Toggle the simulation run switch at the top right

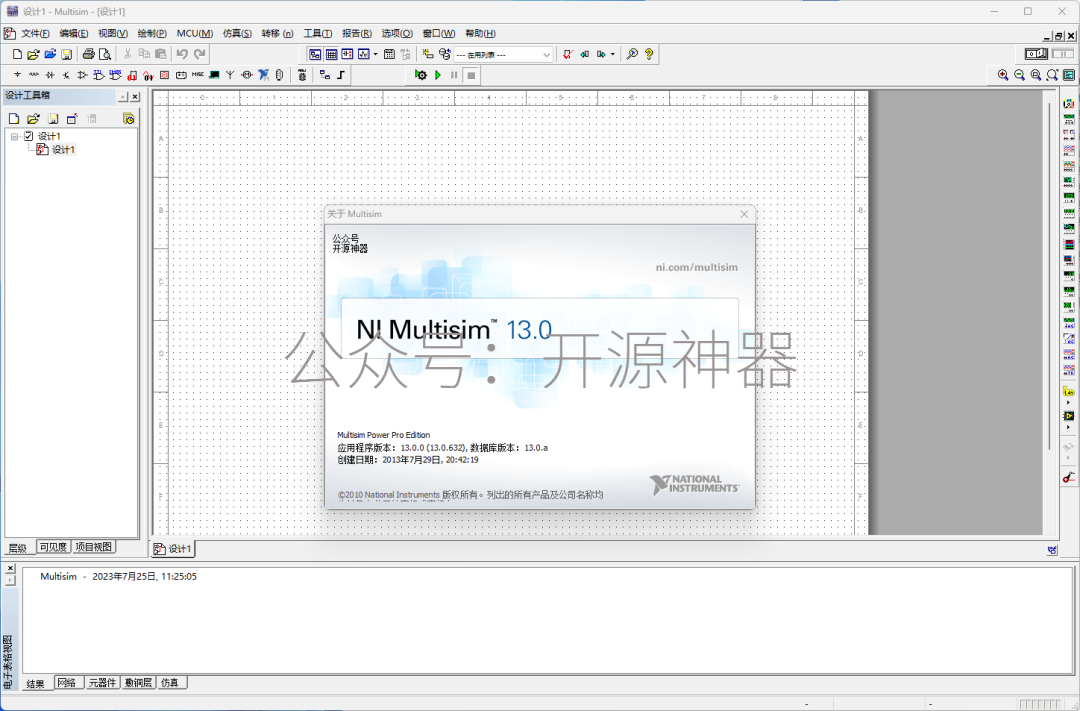point(1036,53)
